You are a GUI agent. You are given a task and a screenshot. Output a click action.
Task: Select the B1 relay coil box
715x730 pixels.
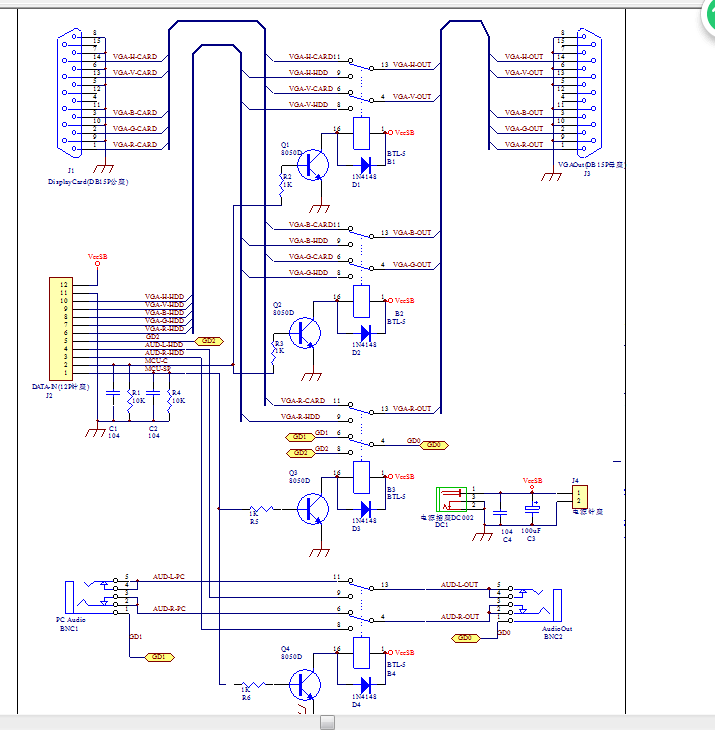pyautogui.click(x=364, y=132)
